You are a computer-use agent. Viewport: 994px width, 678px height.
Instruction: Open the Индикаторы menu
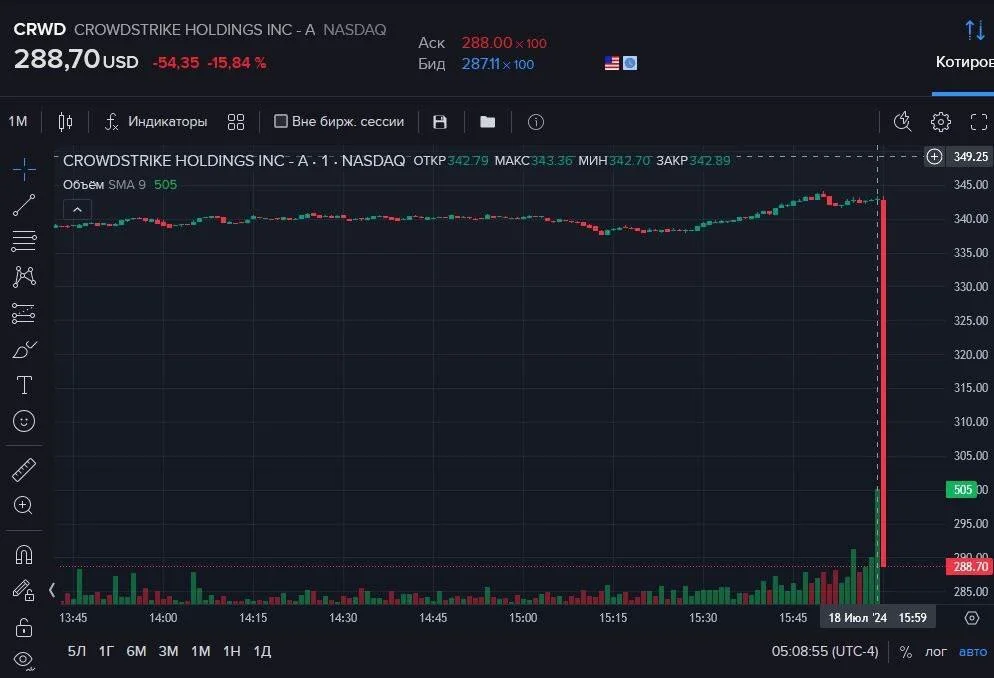point(156,121)
